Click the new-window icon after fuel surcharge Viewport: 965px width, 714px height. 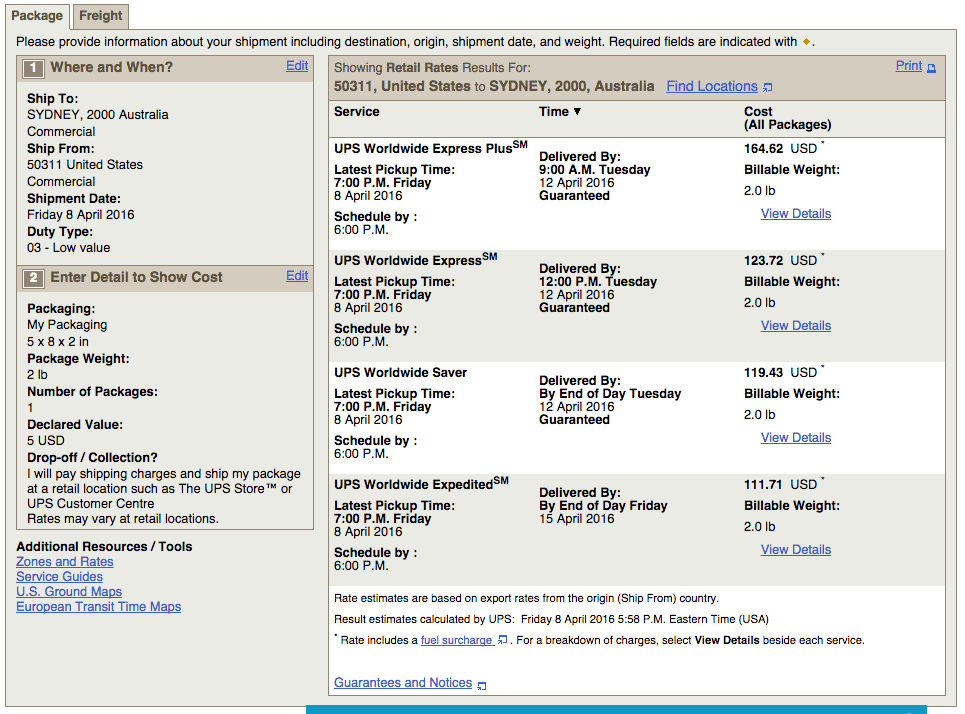(503, 641)
